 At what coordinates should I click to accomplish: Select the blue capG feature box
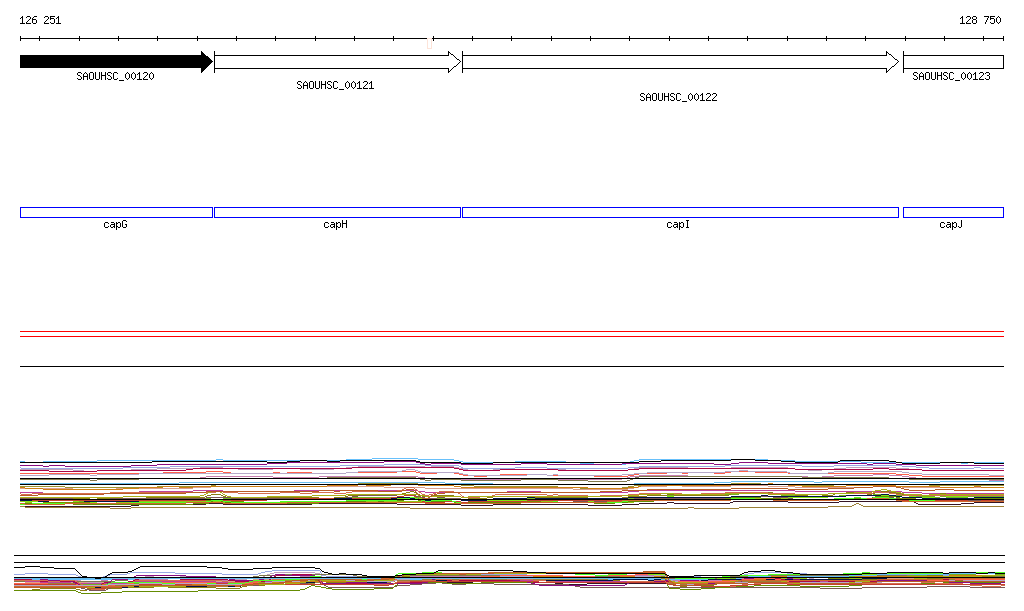[116, 212]
